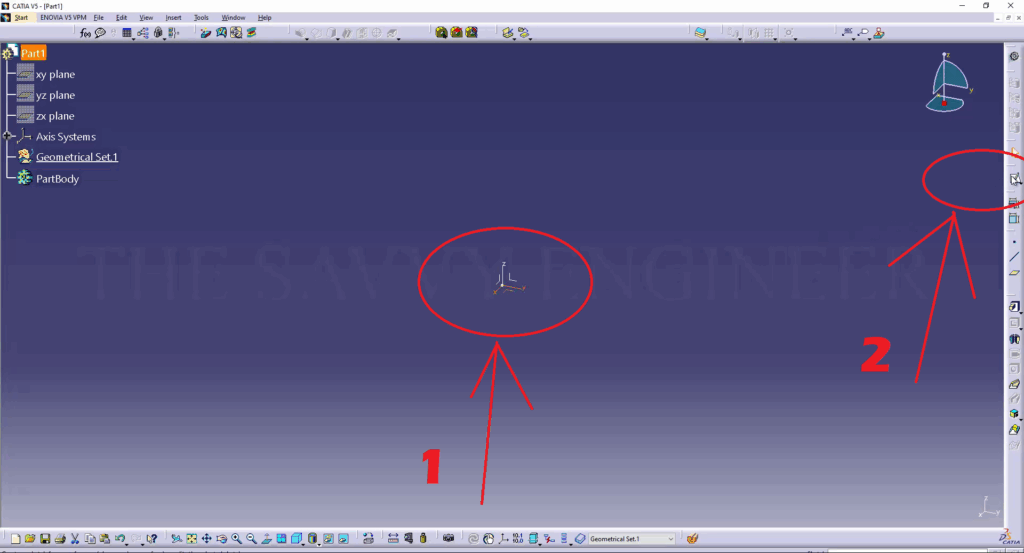
Task: Open the Shading view mode dropdown
Action: pos(313,539)
